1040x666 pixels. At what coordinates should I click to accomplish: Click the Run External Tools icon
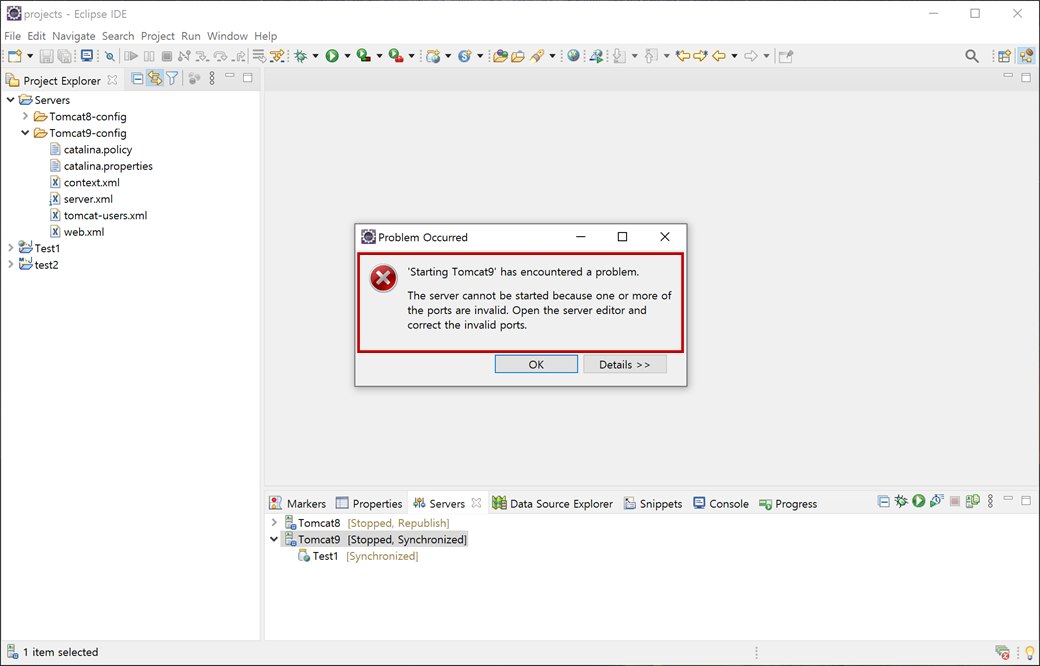(x=396, y=56)
